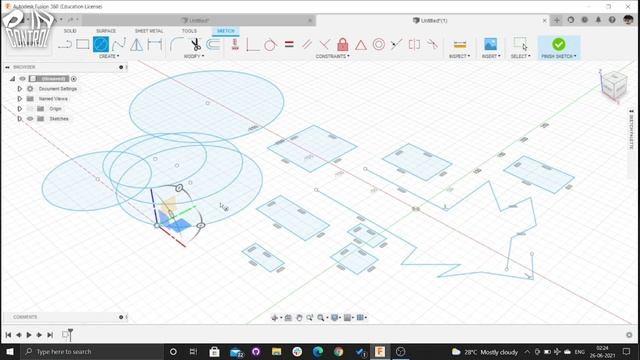640x360 pixels.
Task: Open the Windows Start menu
Action: [10, 351]
